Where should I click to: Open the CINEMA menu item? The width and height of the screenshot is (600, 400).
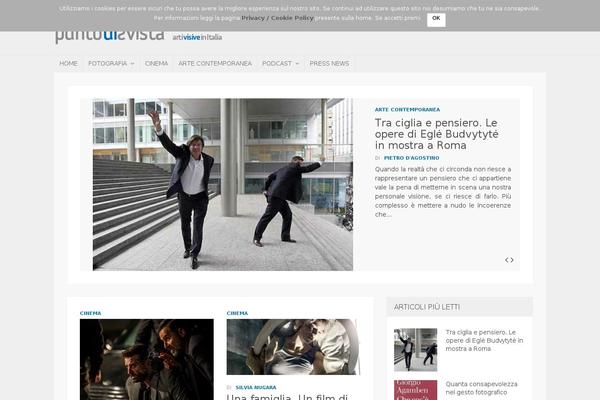point(156,64)
